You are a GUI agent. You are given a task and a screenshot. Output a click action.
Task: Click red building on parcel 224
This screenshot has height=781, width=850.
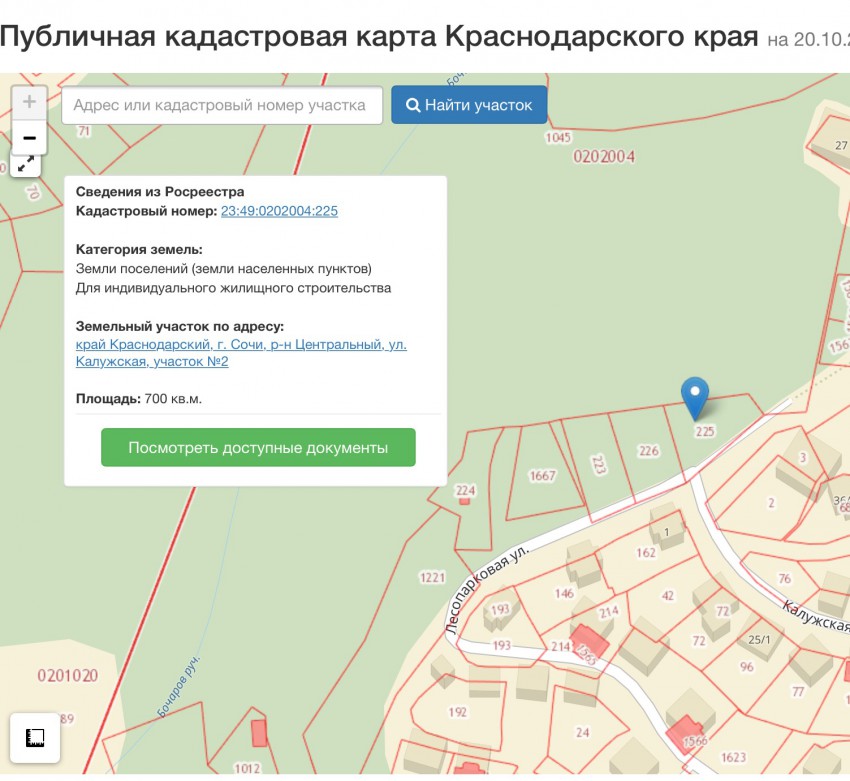[x=465, y=500]
